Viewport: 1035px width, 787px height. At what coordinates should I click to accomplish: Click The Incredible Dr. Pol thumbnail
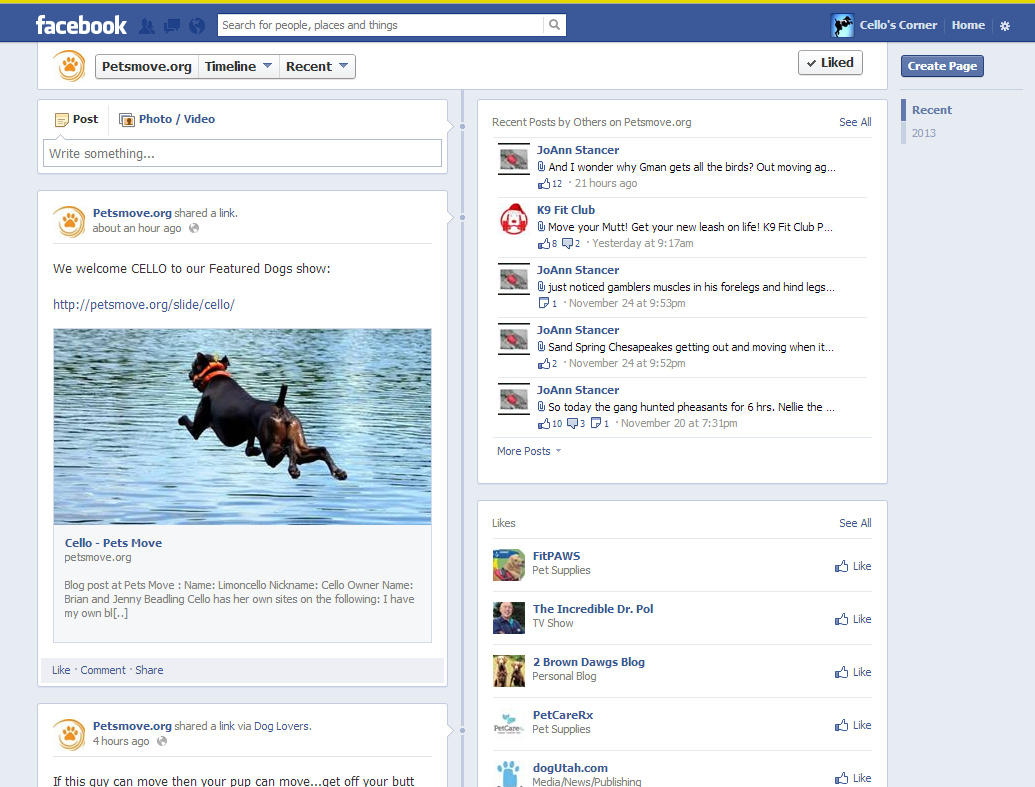point(509,617)
